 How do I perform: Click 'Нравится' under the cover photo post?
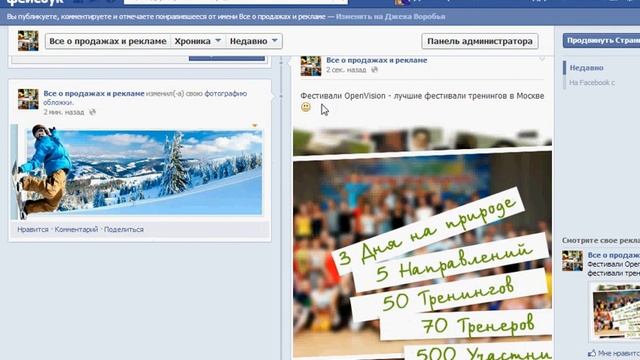tap(33, 229)
